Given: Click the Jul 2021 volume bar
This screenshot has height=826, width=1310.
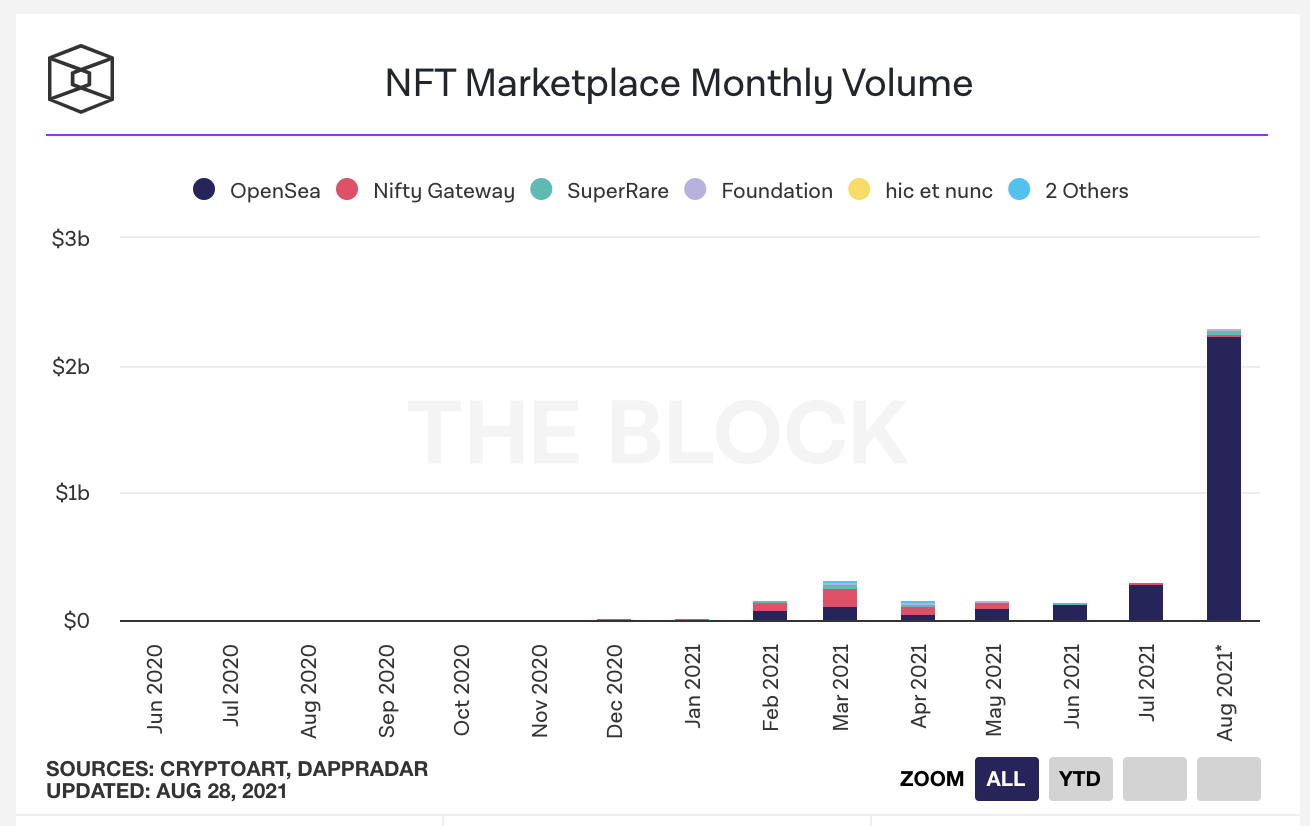Looking at the screenshot, I should pyautogui.click(x=1146, y=602).
